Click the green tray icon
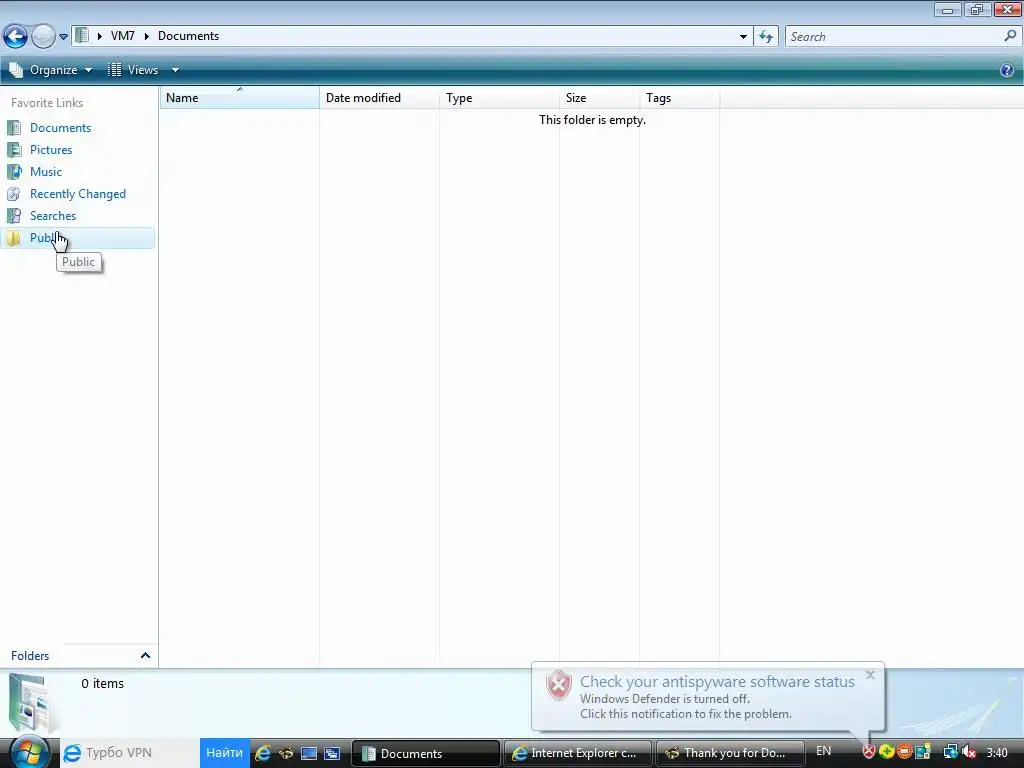Screen dimensions: 1024x768 [886, 752]
